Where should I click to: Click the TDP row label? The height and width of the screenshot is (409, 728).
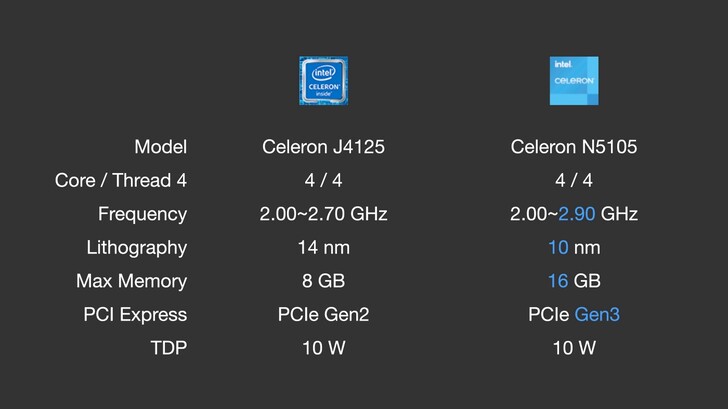[167, 348]
